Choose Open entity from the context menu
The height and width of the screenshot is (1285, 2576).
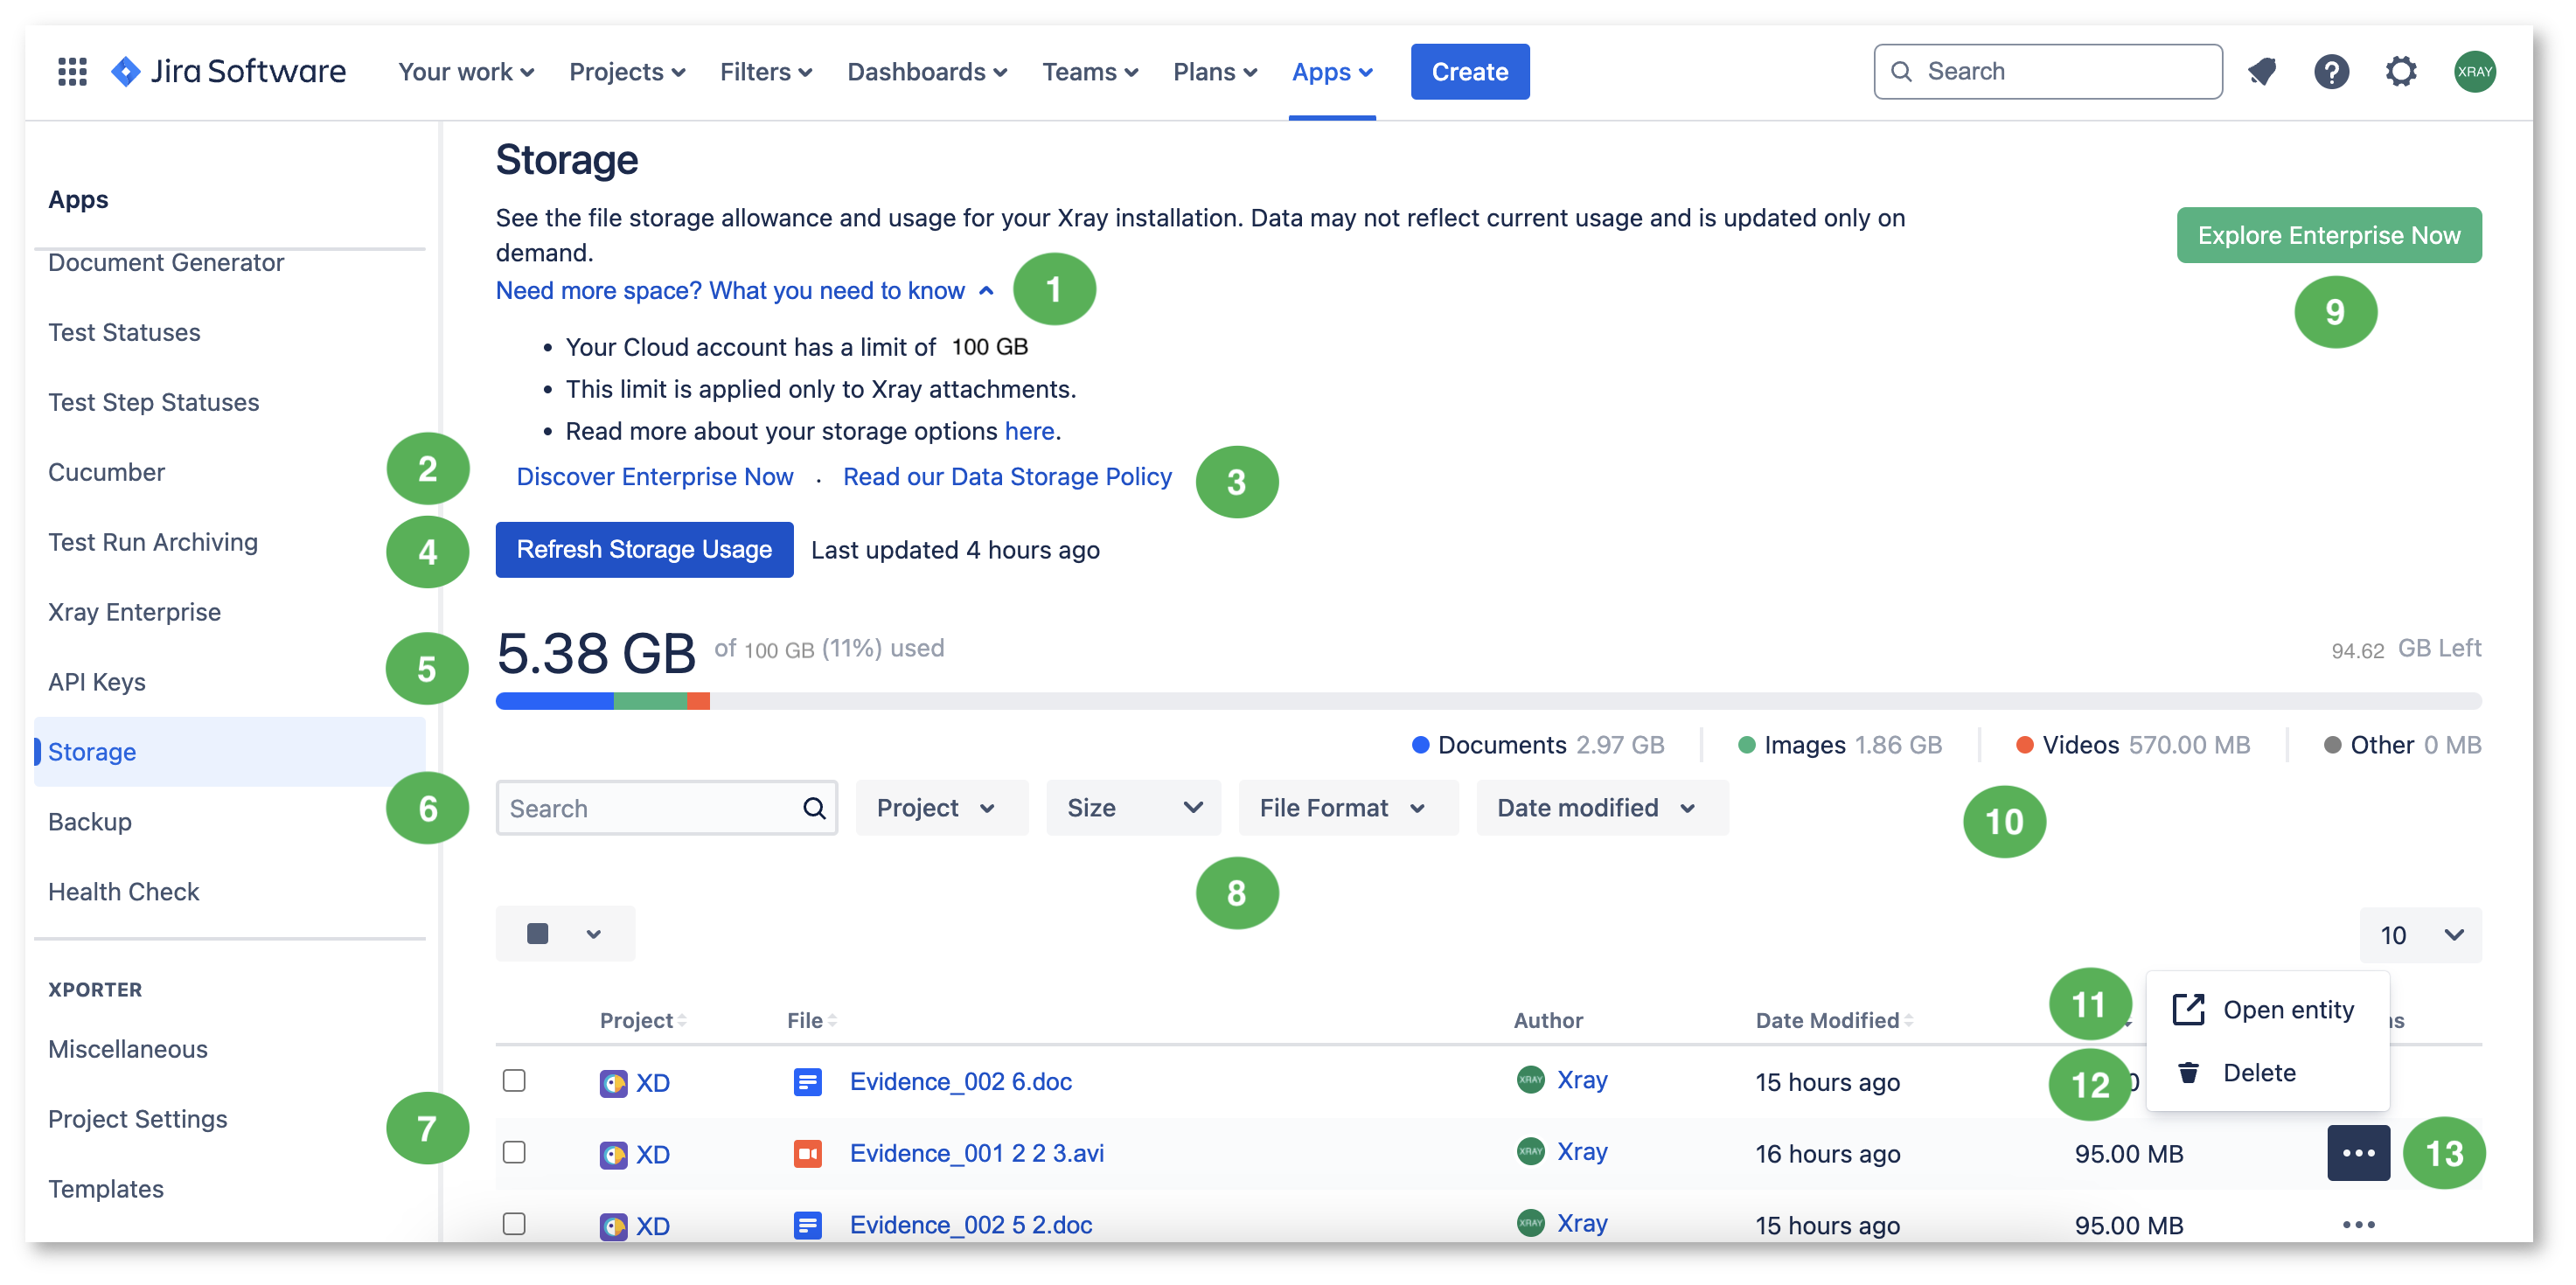click(2266, 1010)
